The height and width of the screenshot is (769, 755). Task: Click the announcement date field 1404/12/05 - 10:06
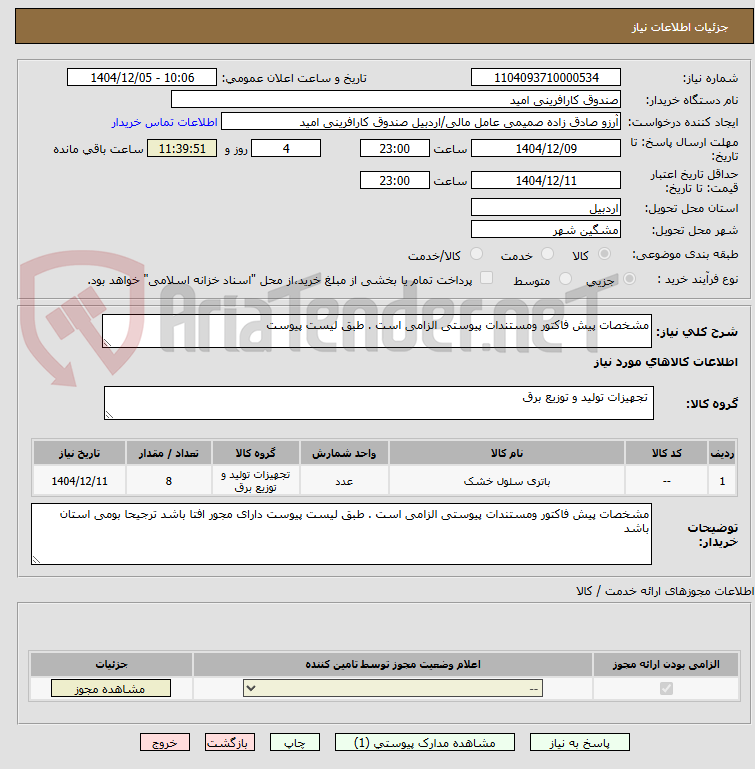[x=142, y=77]
